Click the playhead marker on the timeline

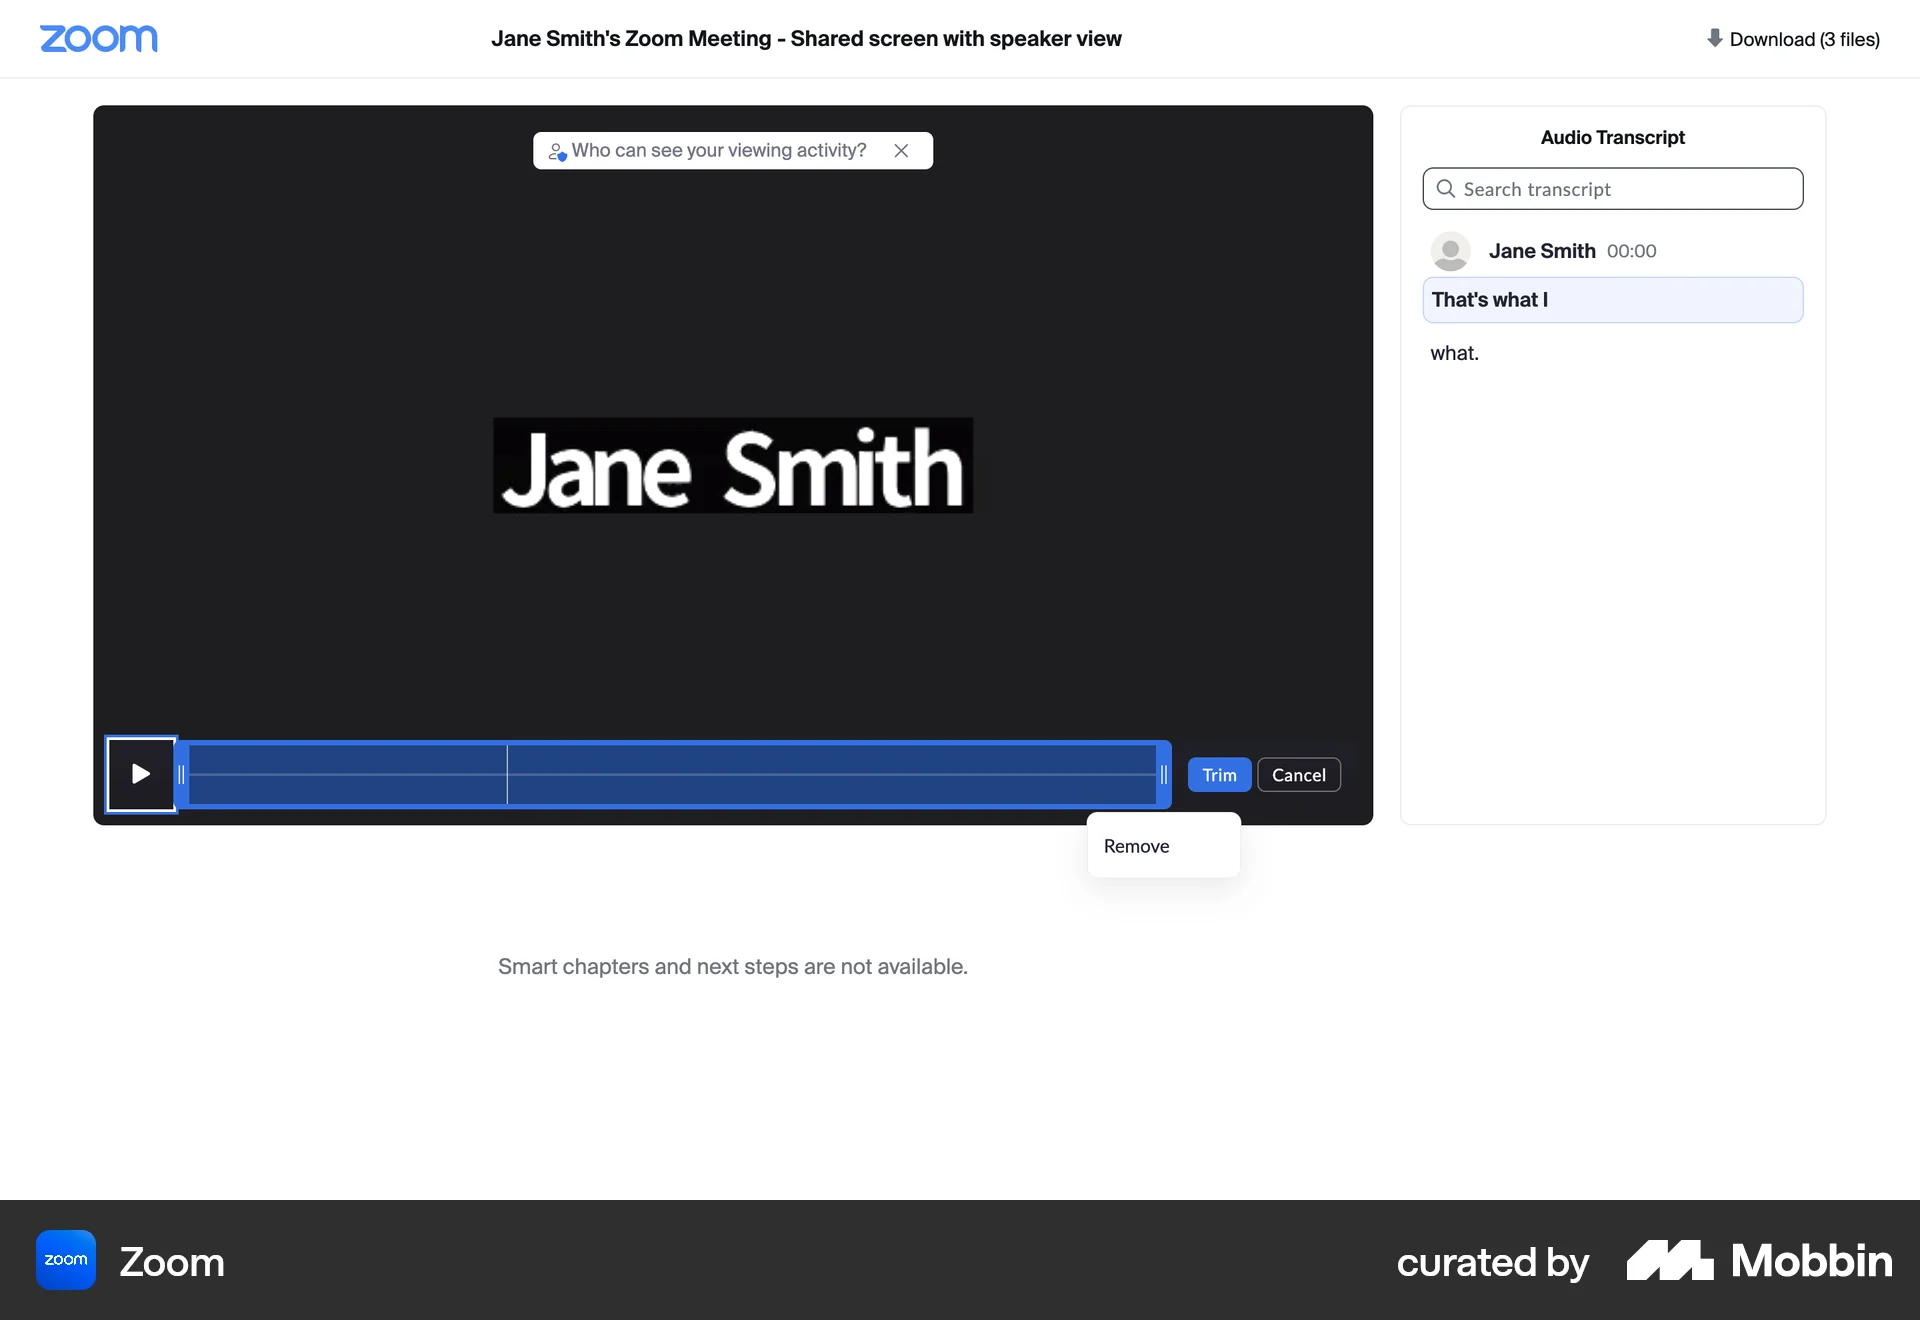tap(507, 774)
